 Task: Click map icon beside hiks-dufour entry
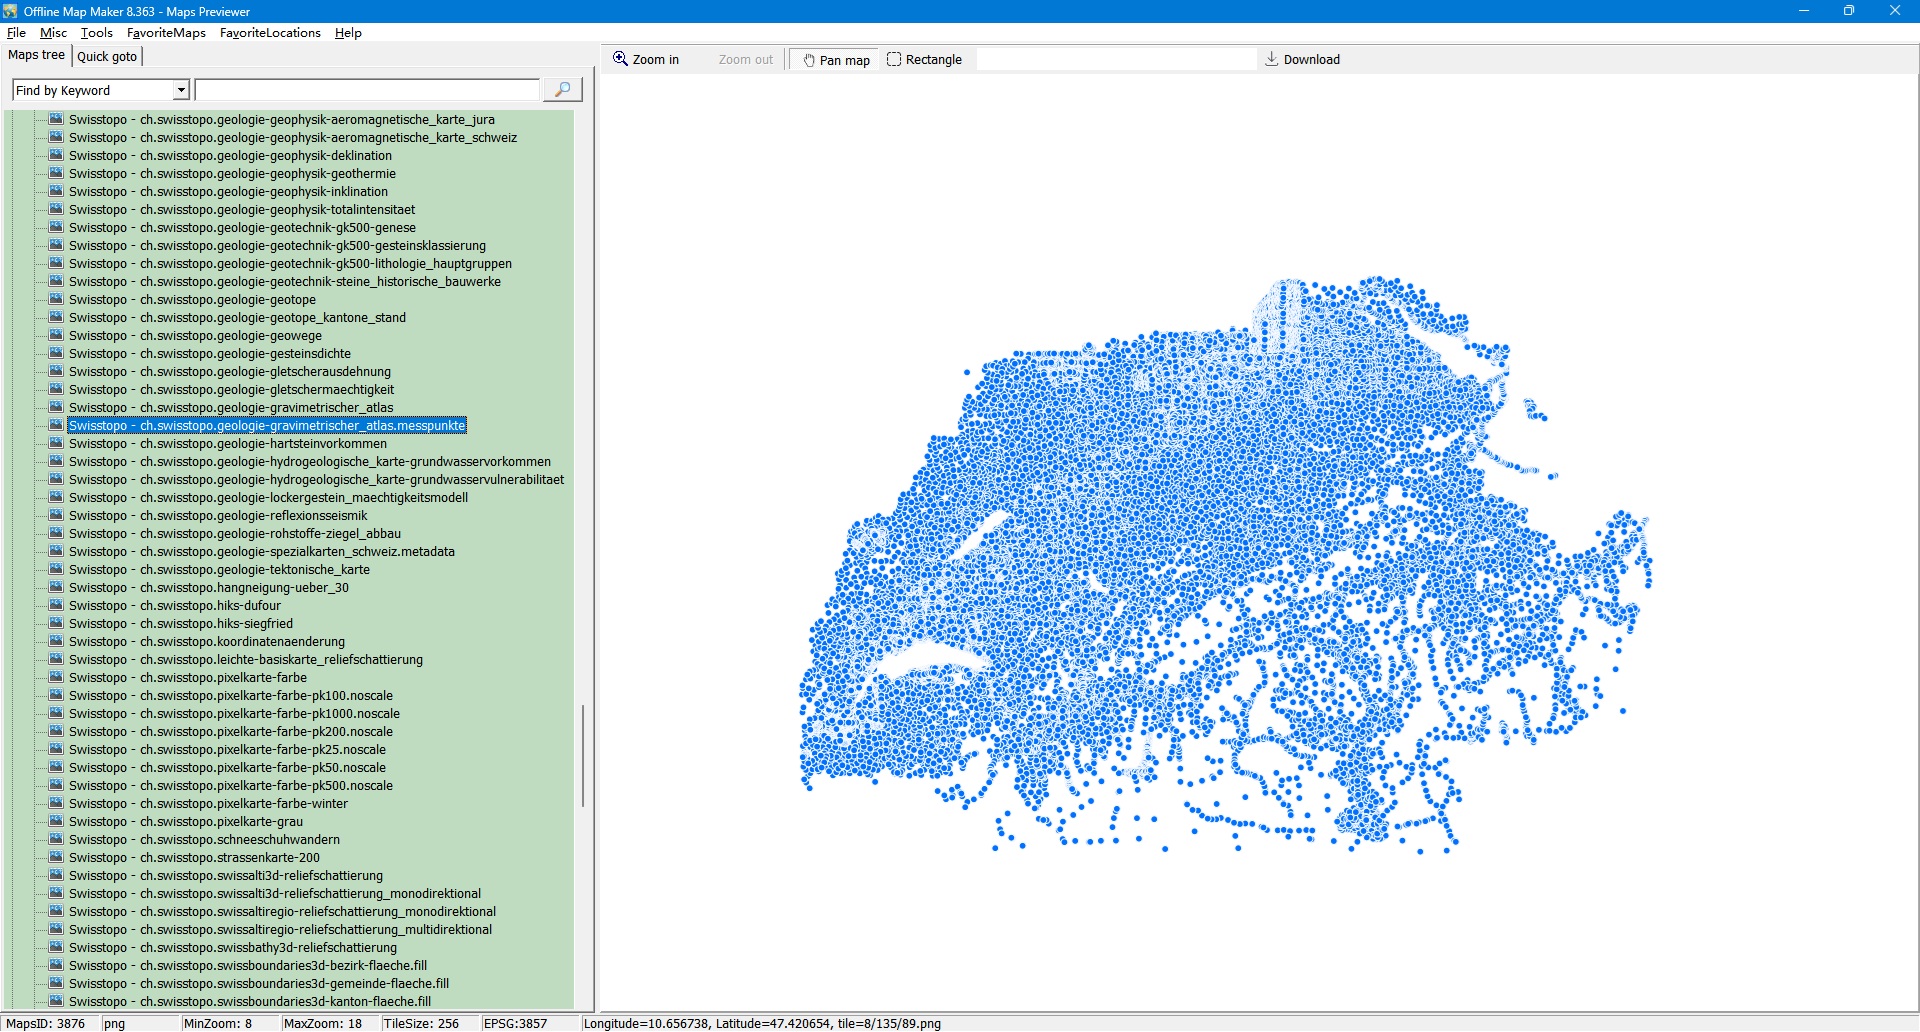(x=57, y=605)
